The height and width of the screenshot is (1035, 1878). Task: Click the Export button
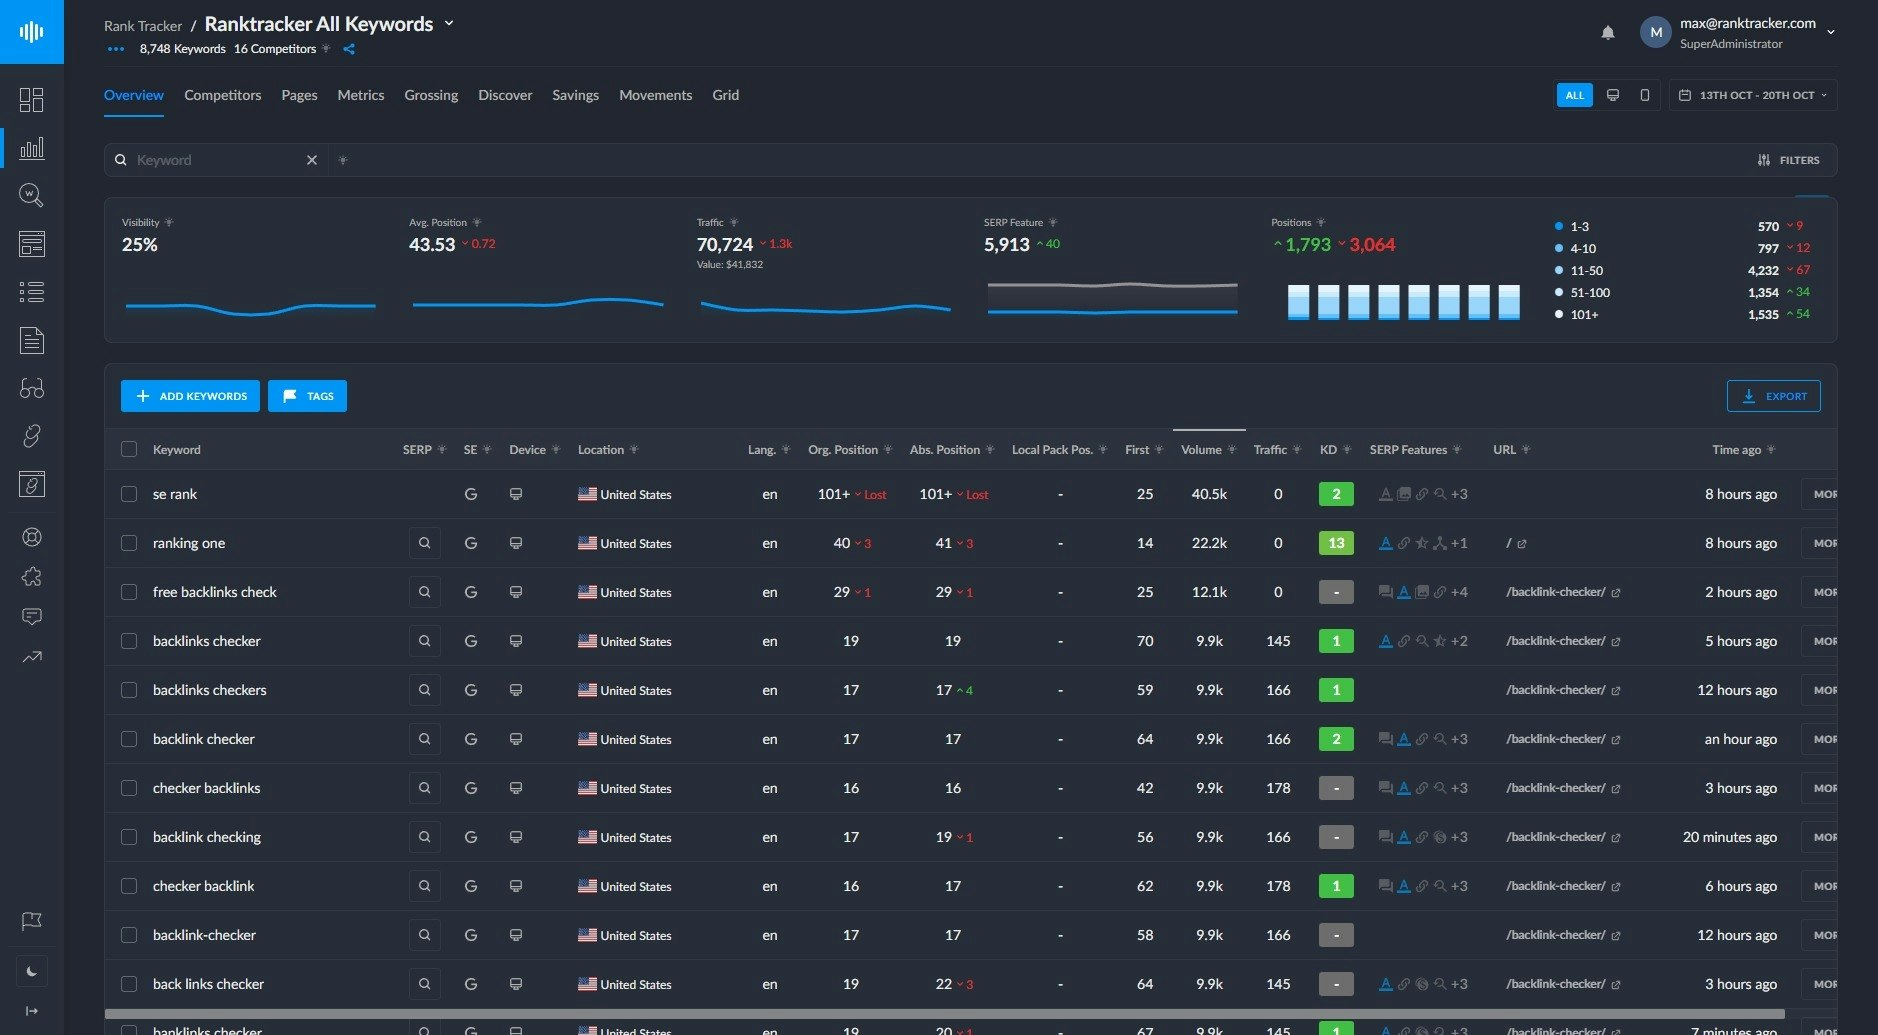click(1773, 396)
